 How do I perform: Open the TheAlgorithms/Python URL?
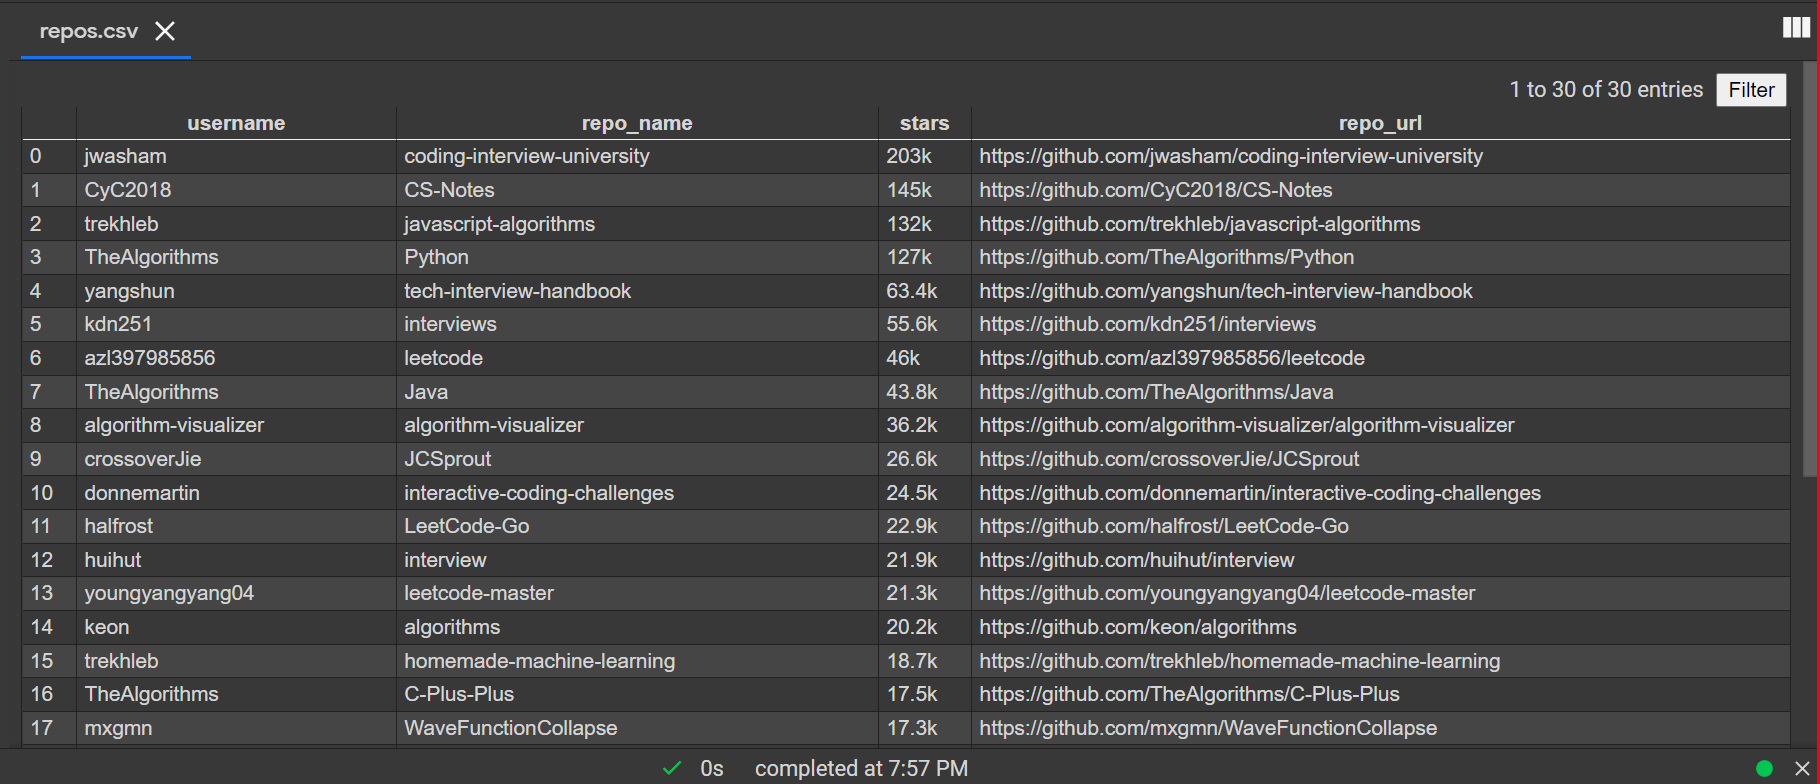tap(1167, 257)
